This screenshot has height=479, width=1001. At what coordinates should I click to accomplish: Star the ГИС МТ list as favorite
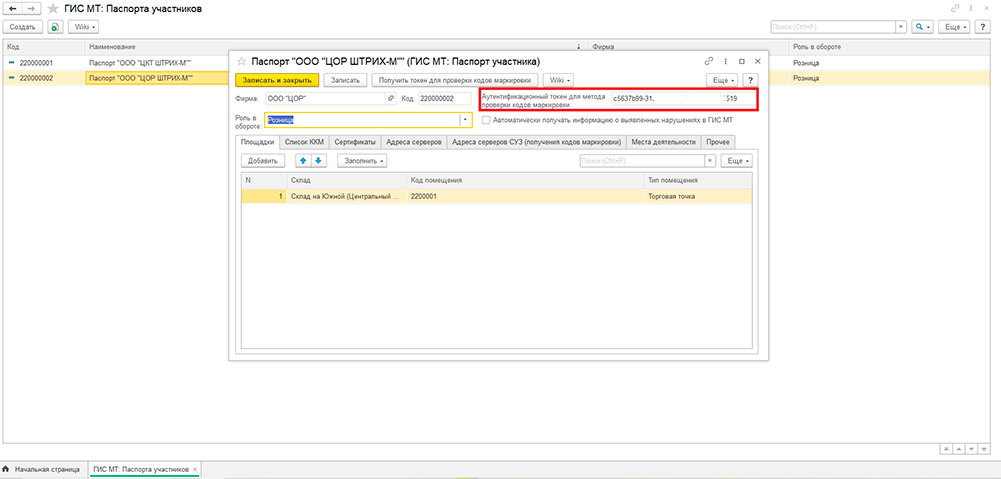[52, 9]
